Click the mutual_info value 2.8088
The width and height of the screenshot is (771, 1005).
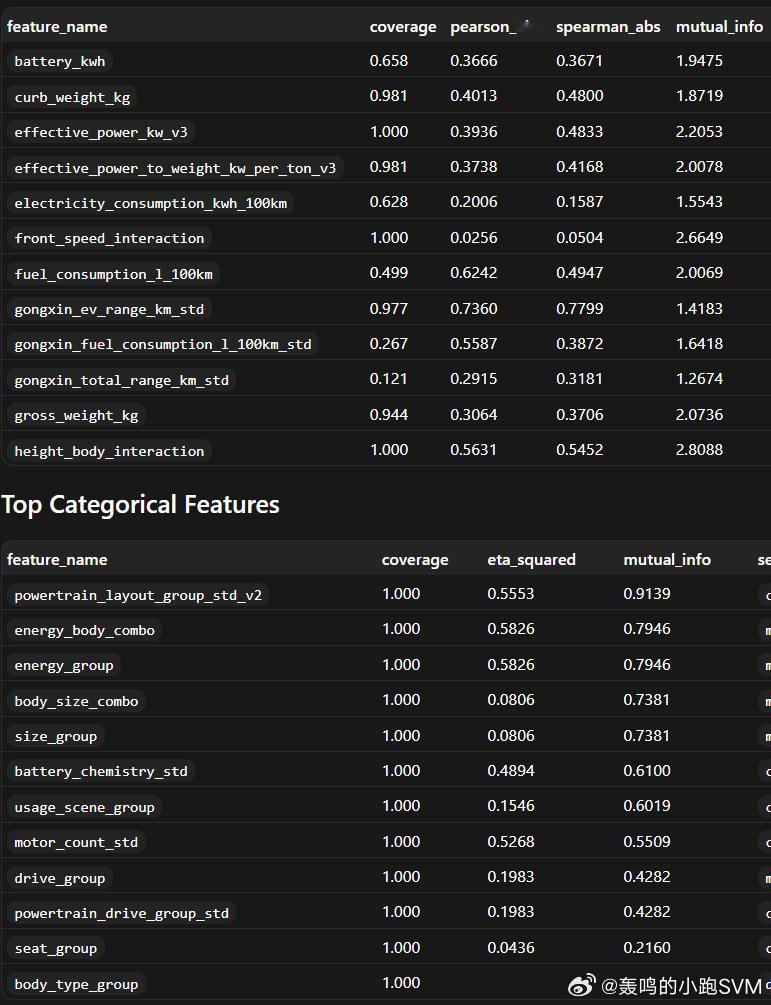point(699,450)
